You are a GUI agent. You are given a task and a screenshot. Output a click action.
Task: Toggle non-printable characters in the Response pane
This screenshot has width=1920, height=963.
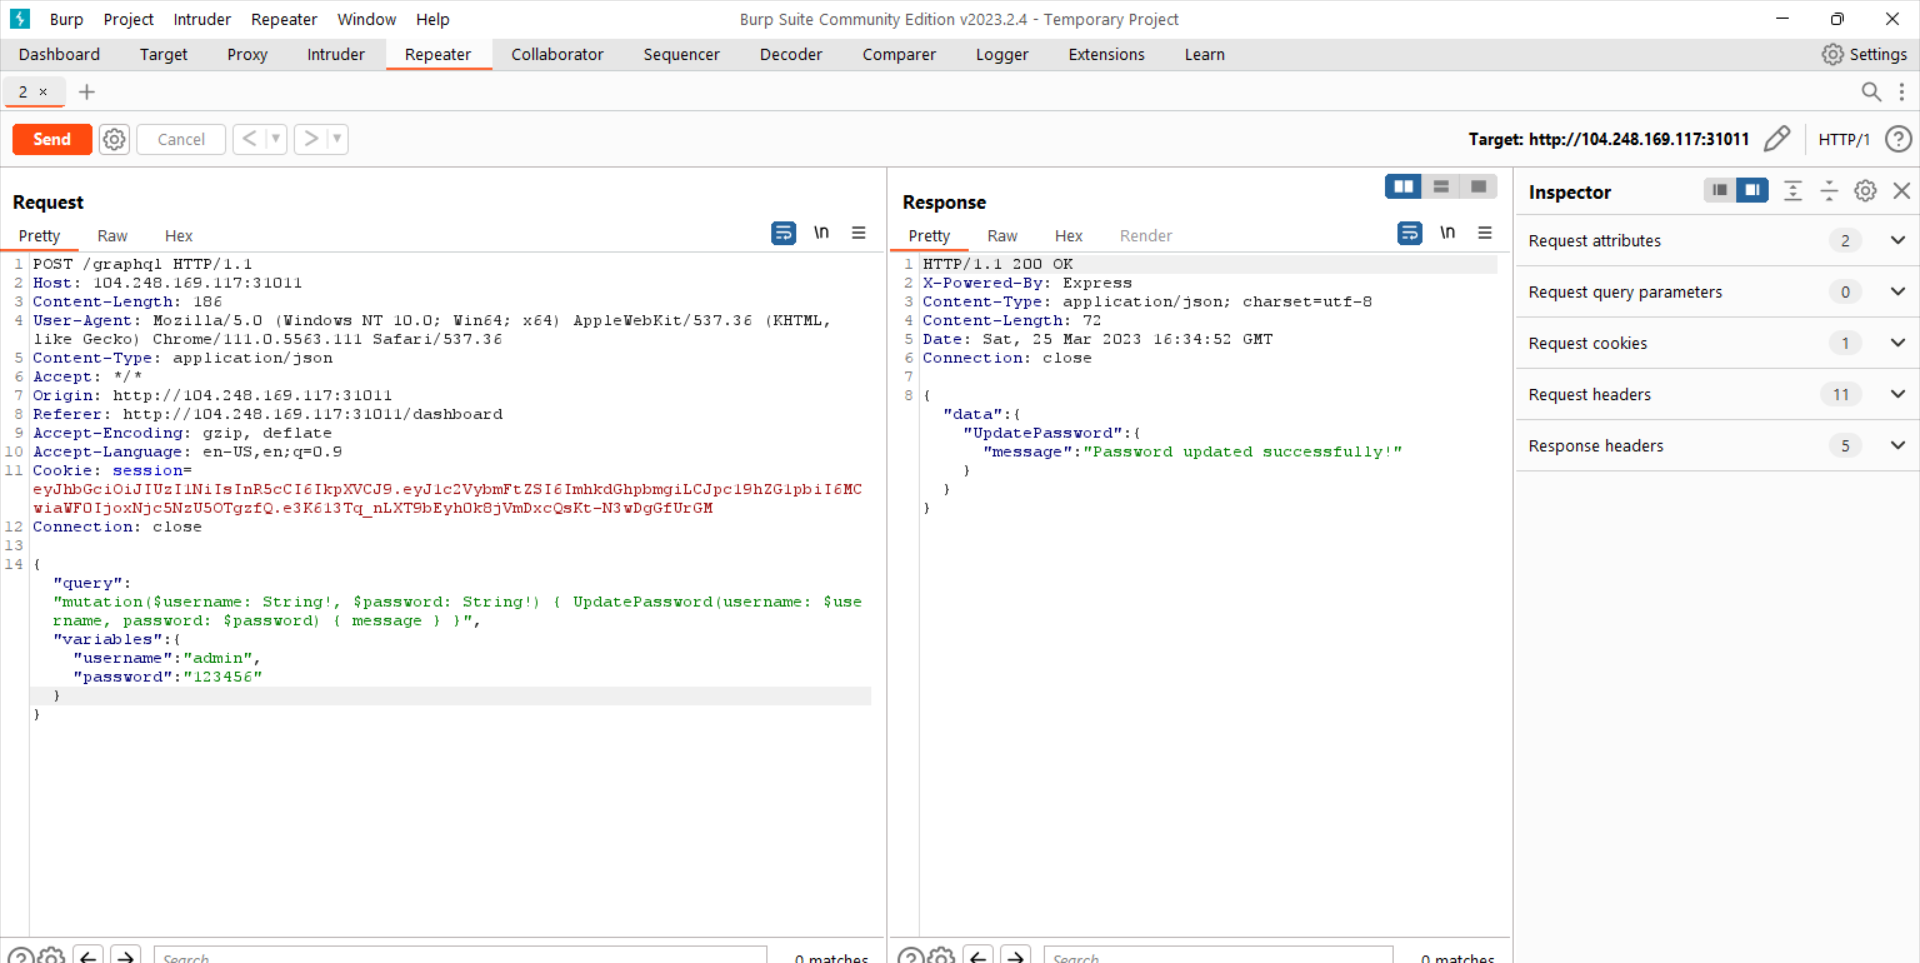tap(1448, 233)
